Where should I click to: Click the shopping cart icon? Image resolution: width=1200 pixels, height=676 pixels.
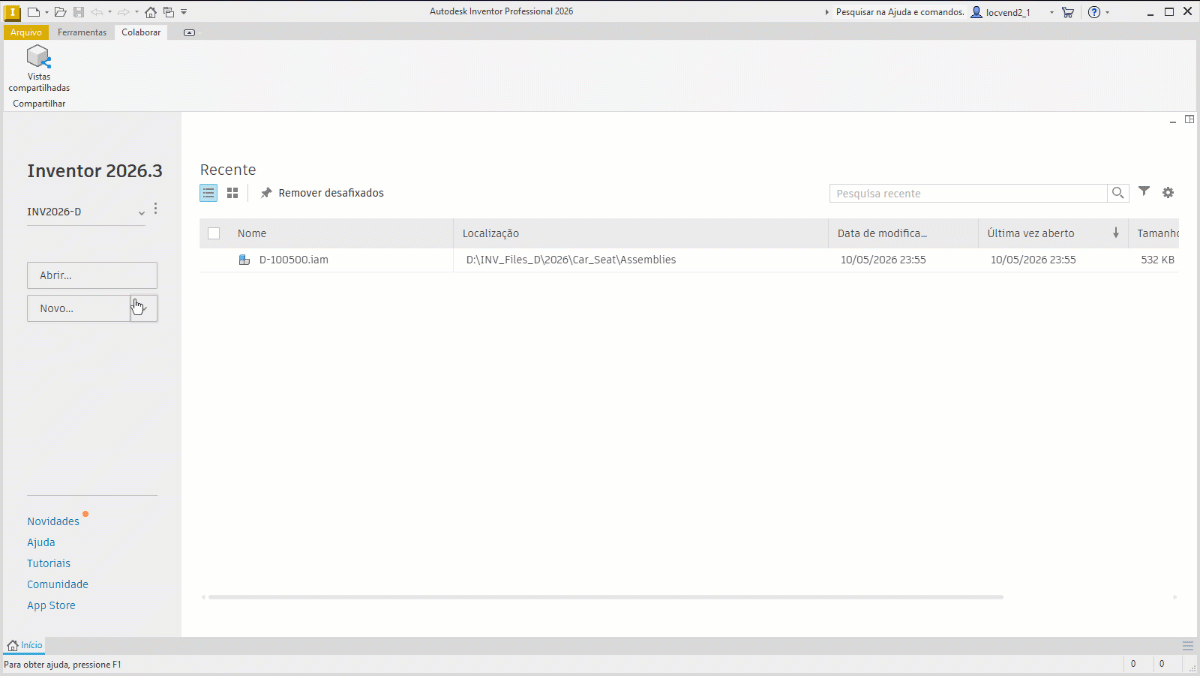(x=1067, y=12)
